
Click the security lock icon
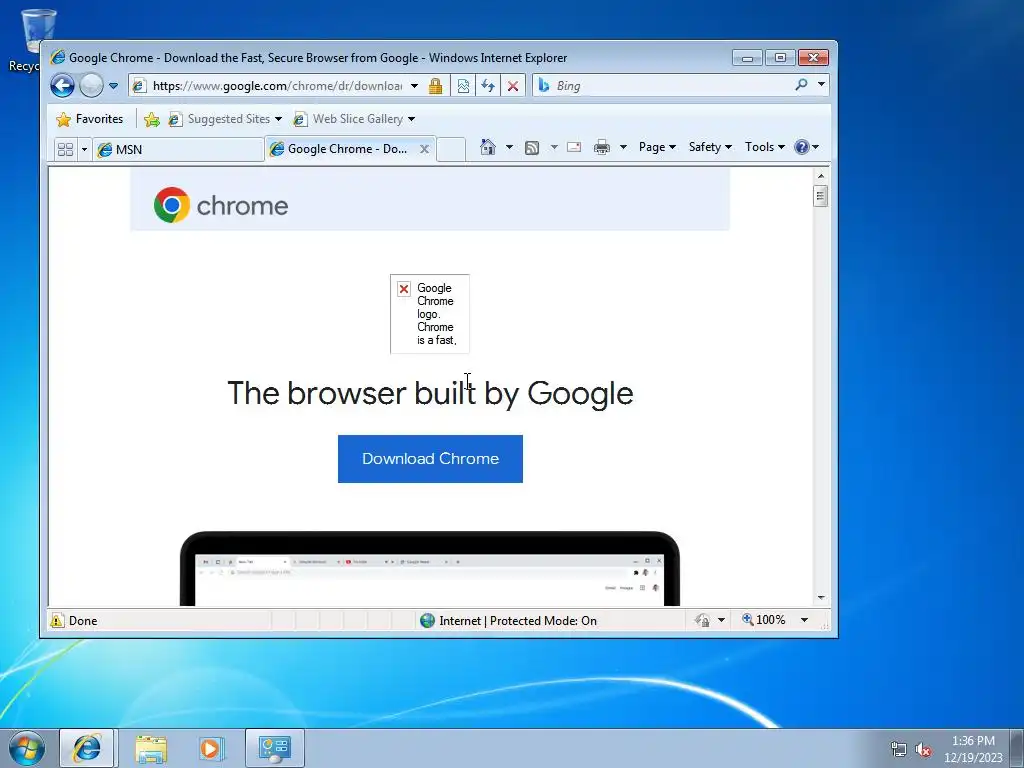[x=436, y=86]
